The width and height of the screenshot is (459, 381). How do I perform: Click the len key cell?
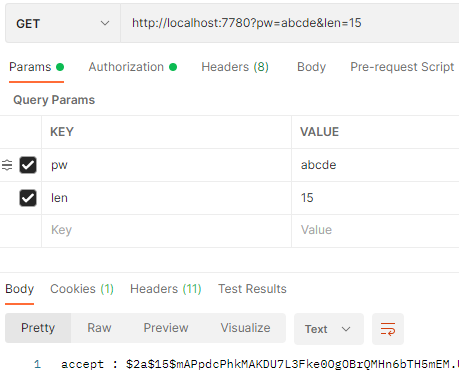coord(166,198)
